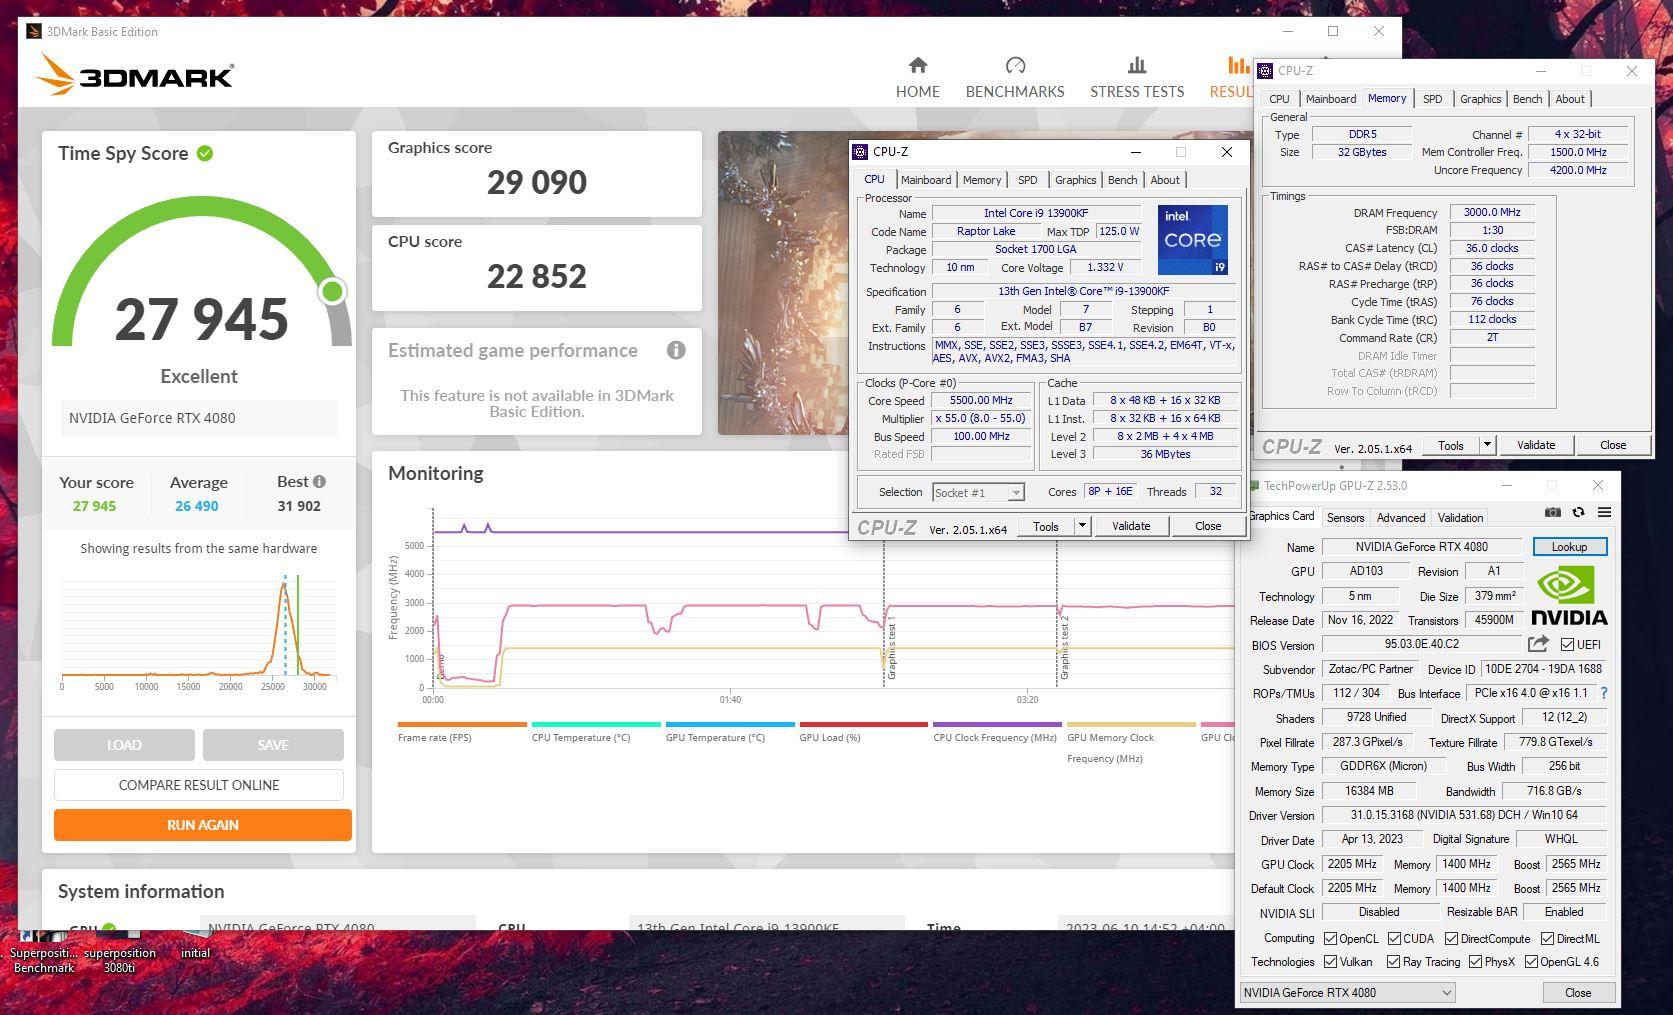Toggle the Ray Tracing checkbox
This screenshot has height=1015, width=1673.
1392,962
